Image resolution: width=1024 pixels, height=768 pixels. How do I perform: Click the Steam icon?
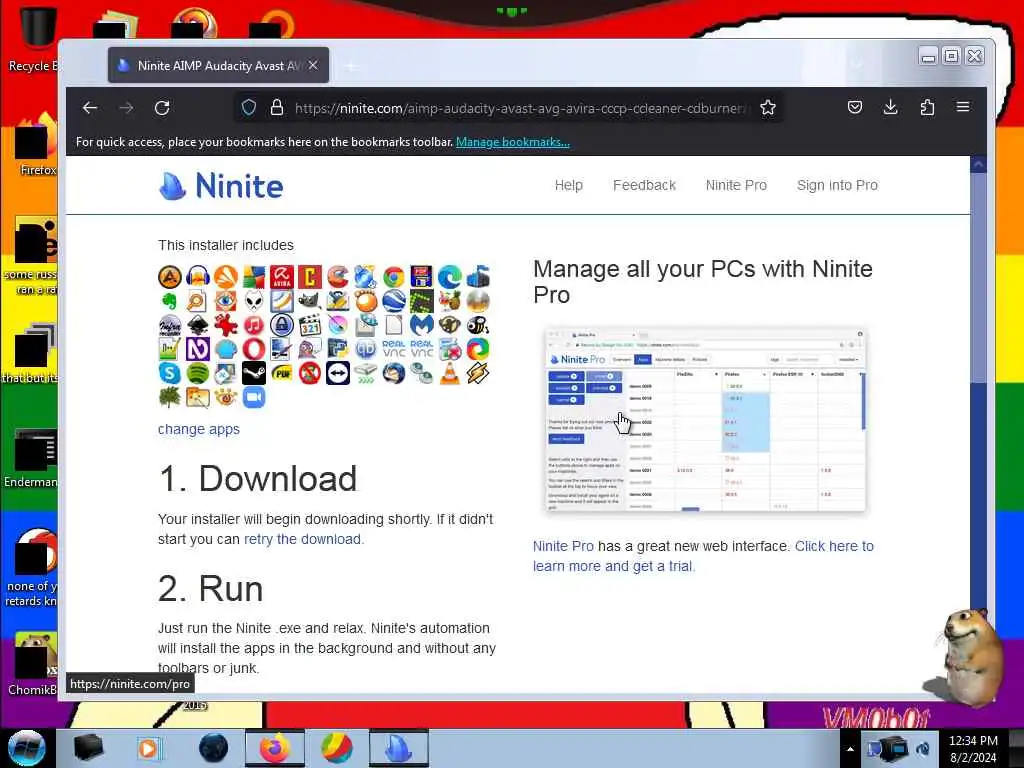click(x=254, y=373)
